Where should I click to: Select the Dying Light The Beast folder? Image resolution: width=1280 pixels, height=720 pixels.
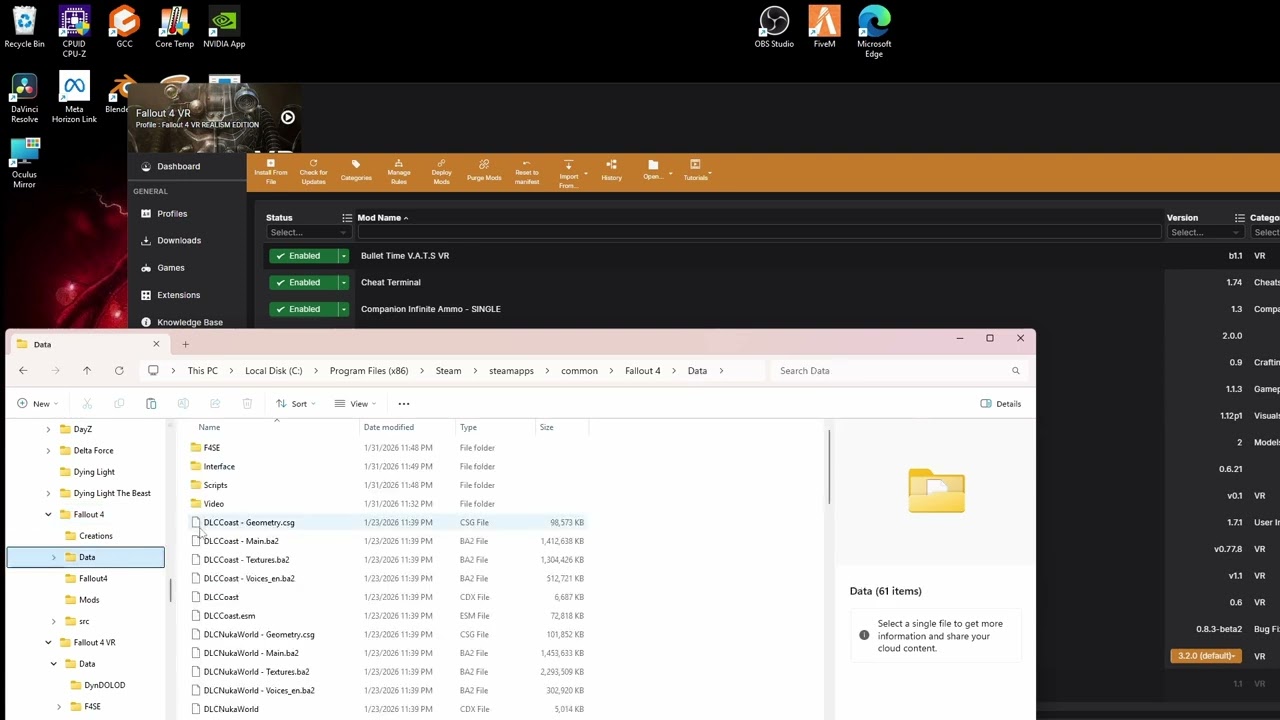coord(112,494)
